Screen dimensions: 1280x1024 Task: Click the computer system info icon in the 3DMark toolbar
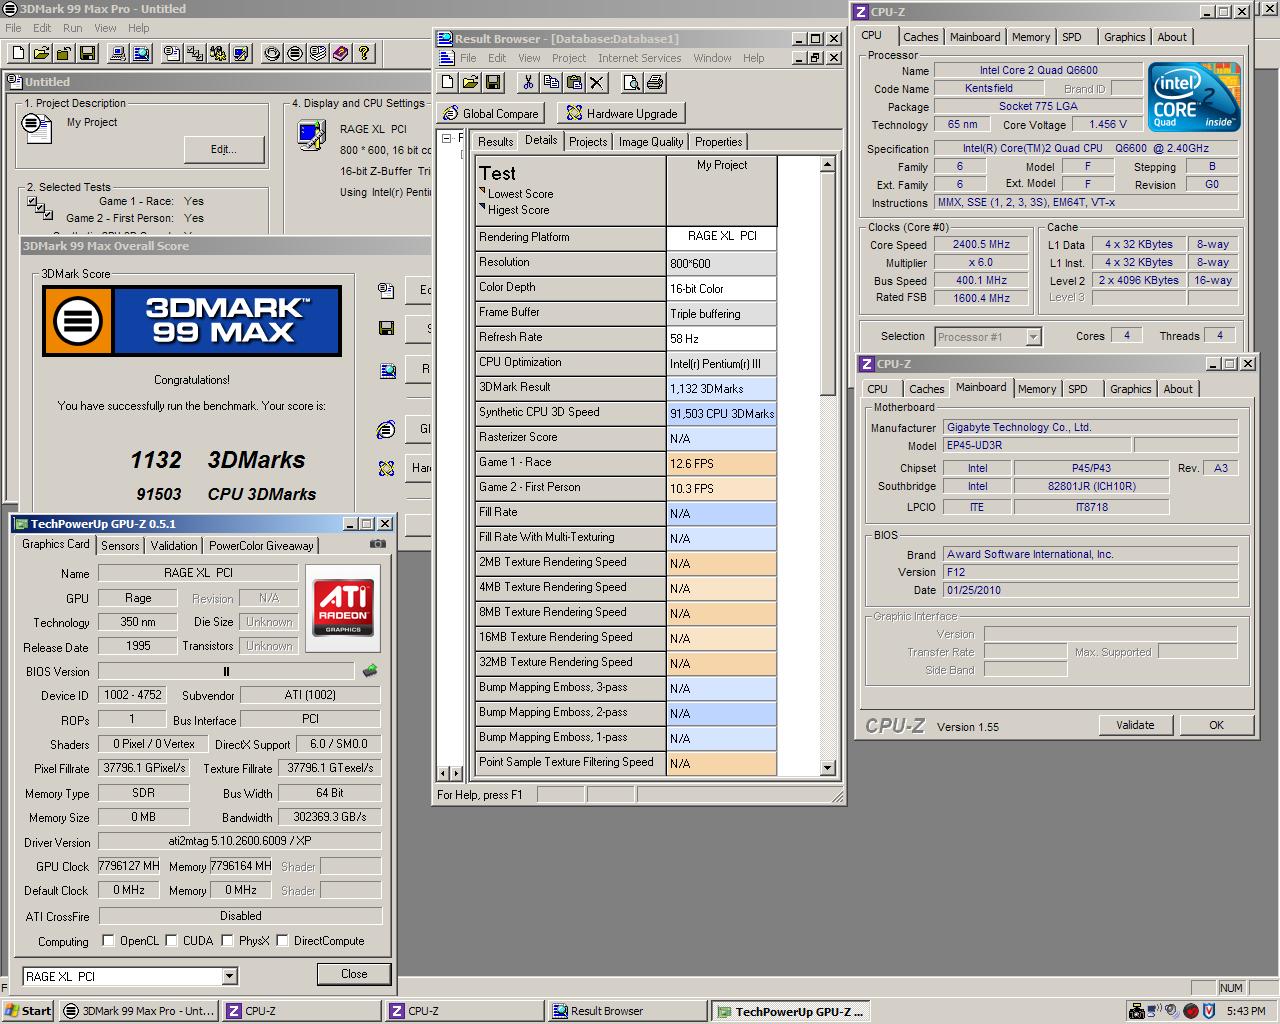click(x=118, y=53)
